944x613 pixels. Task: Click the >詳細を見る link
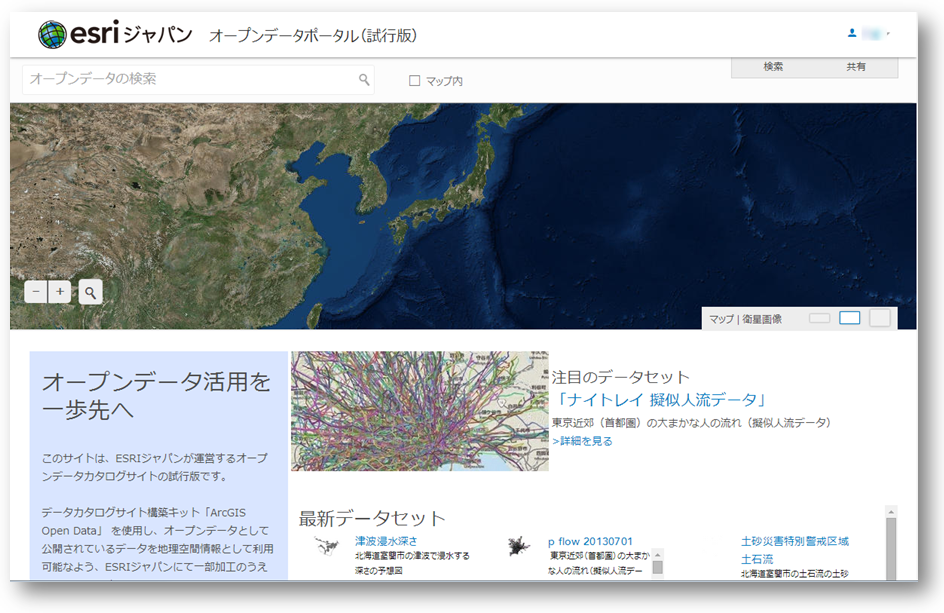[582, 441]
